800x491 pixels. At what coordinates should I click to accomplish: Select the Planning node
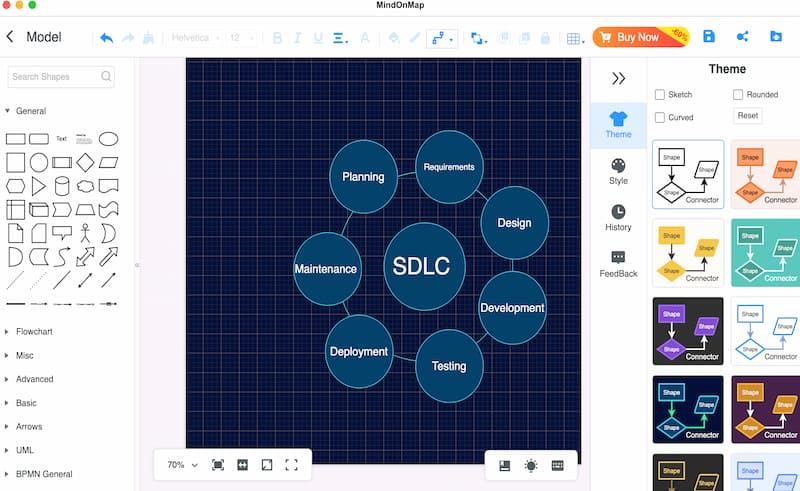coord(363,177)
